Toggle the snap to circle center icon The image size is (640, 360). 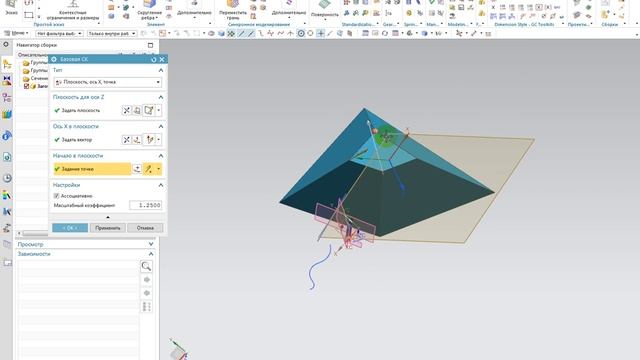point(301,33)
